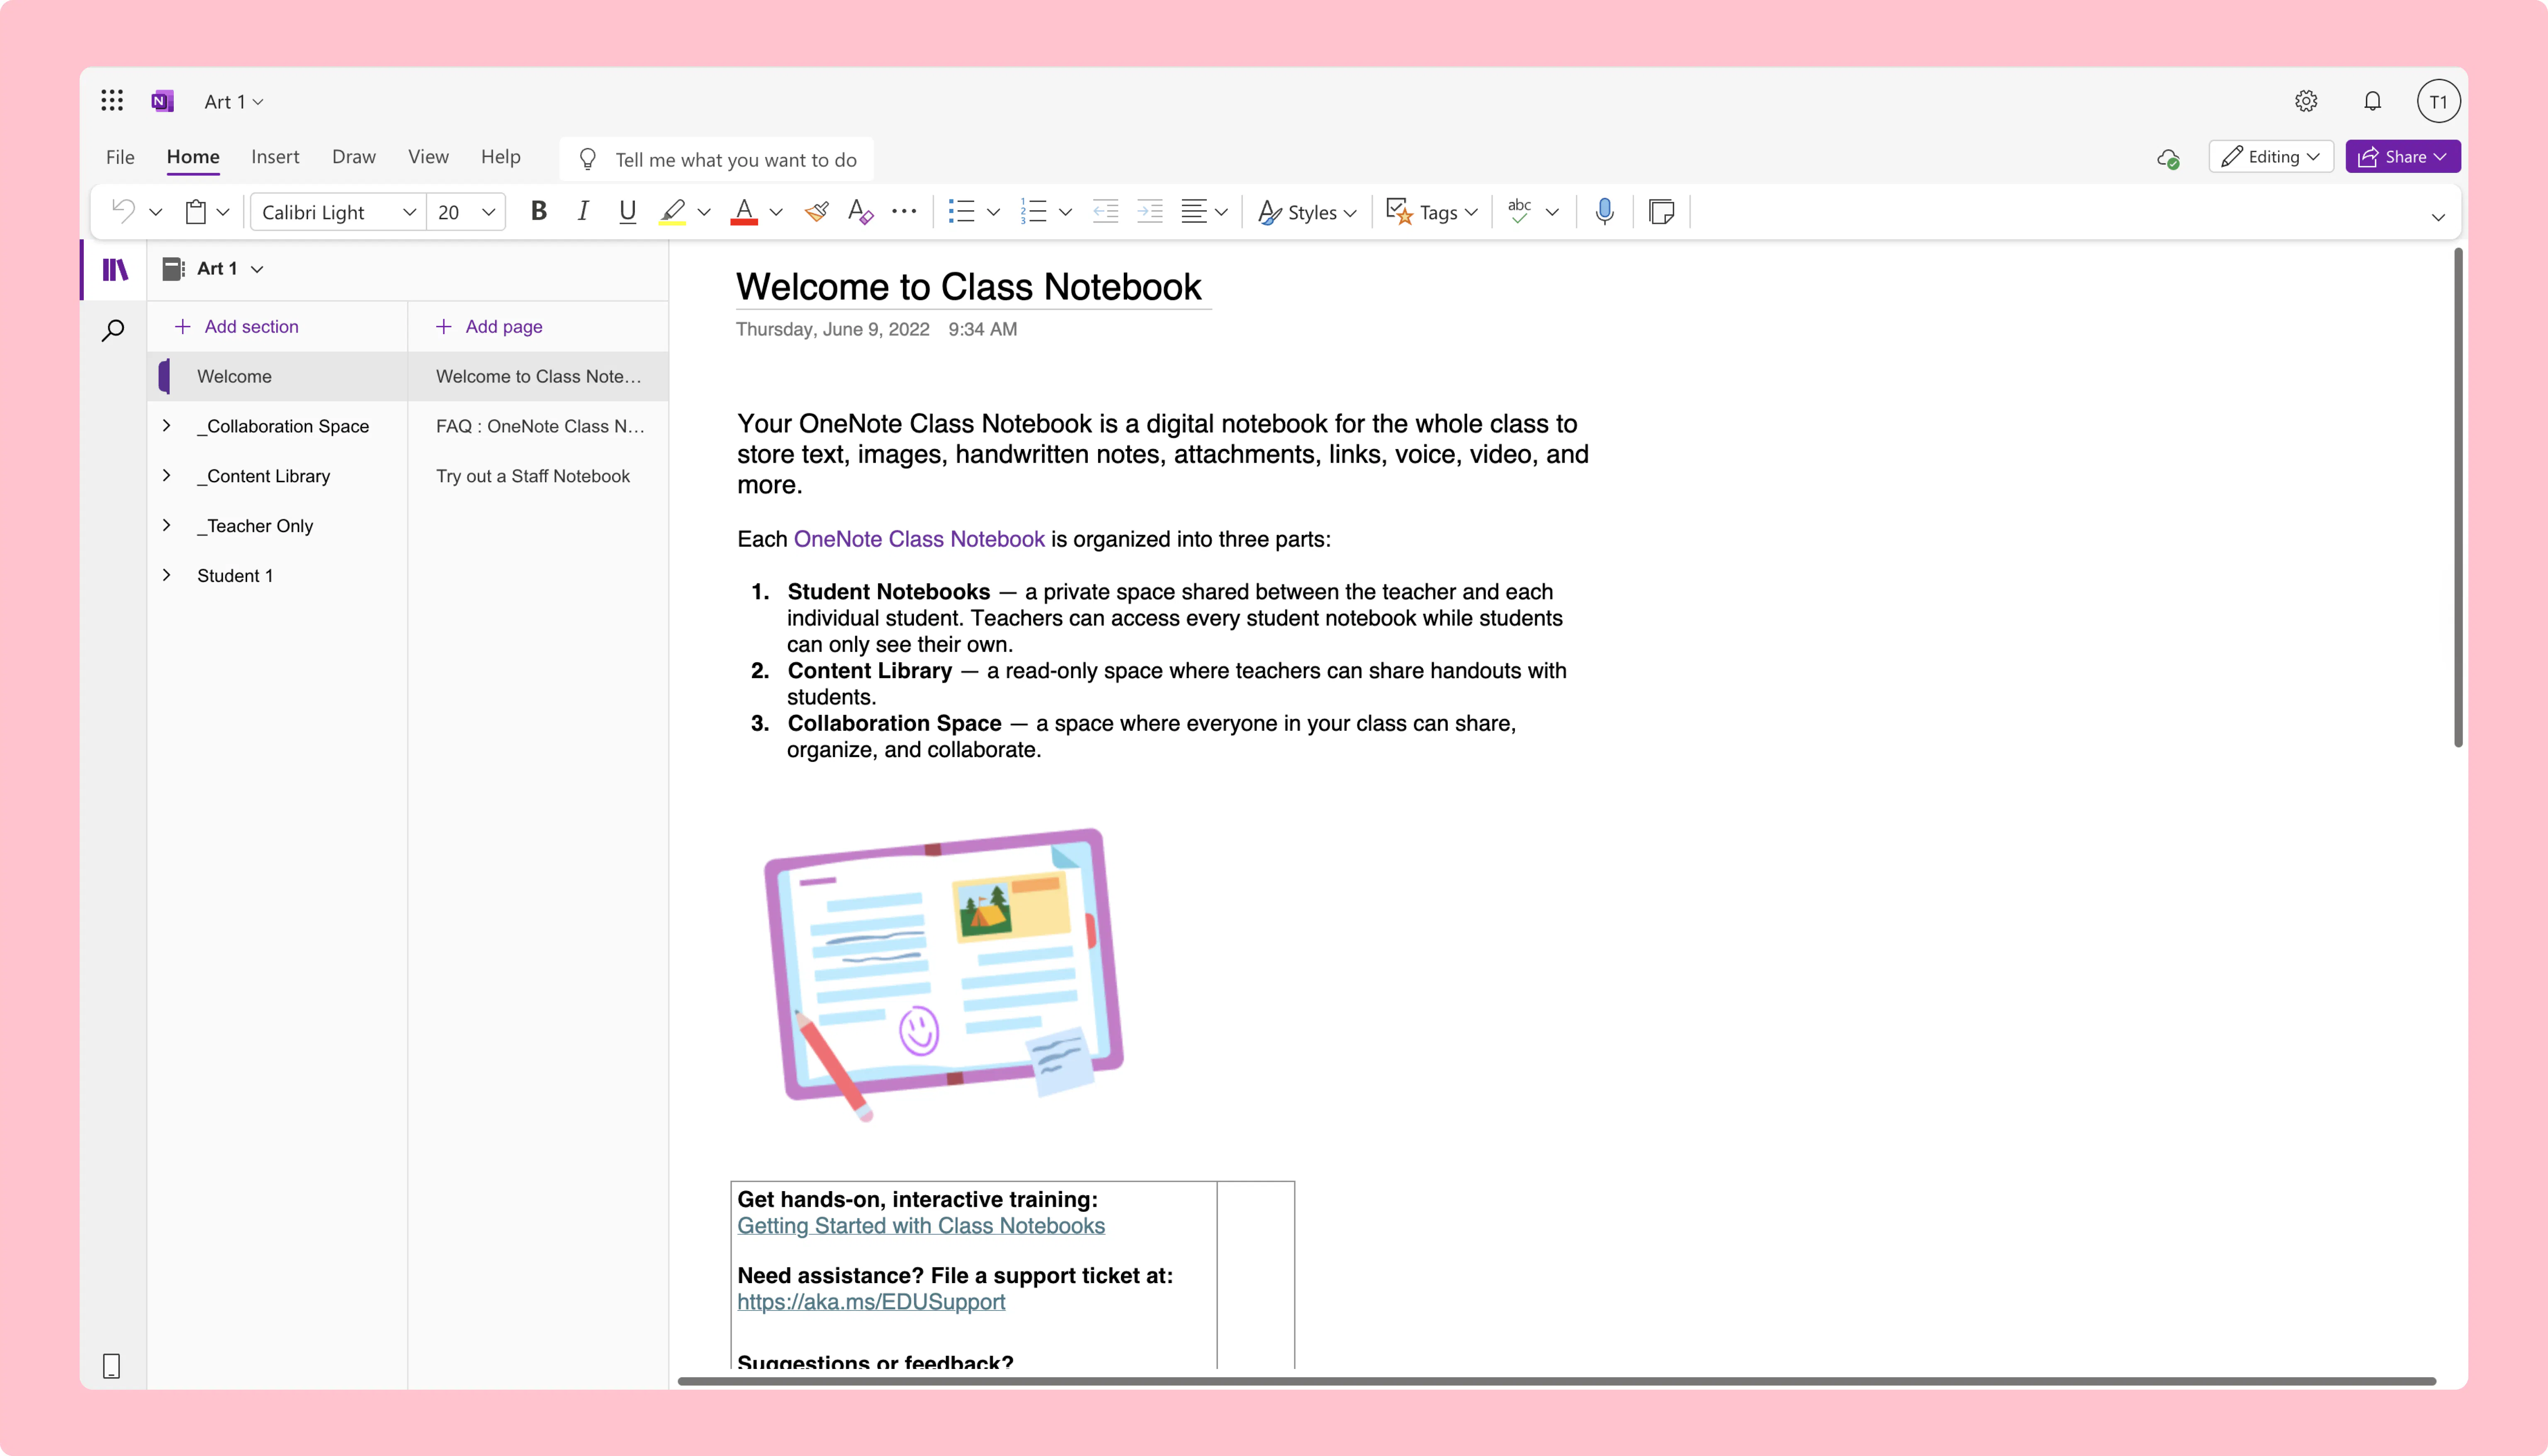The image size is (2548, 1456).
Task: Toggle the notebooks navigation pane icon
Action: [x=115, y=269]
